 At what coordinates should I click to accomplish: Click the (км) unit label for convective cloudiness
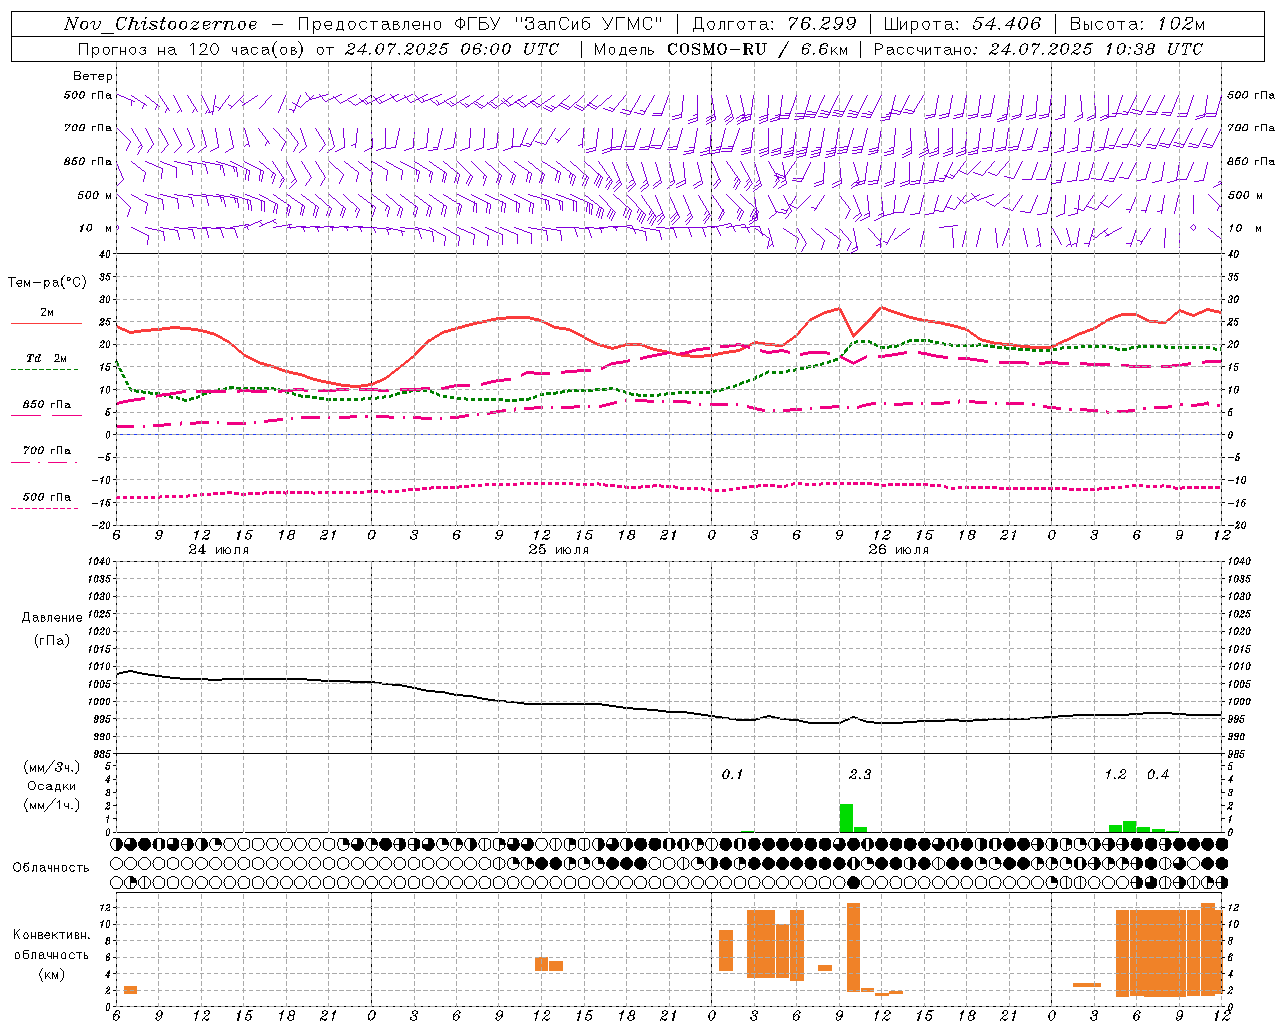click(x=51, y=974)
